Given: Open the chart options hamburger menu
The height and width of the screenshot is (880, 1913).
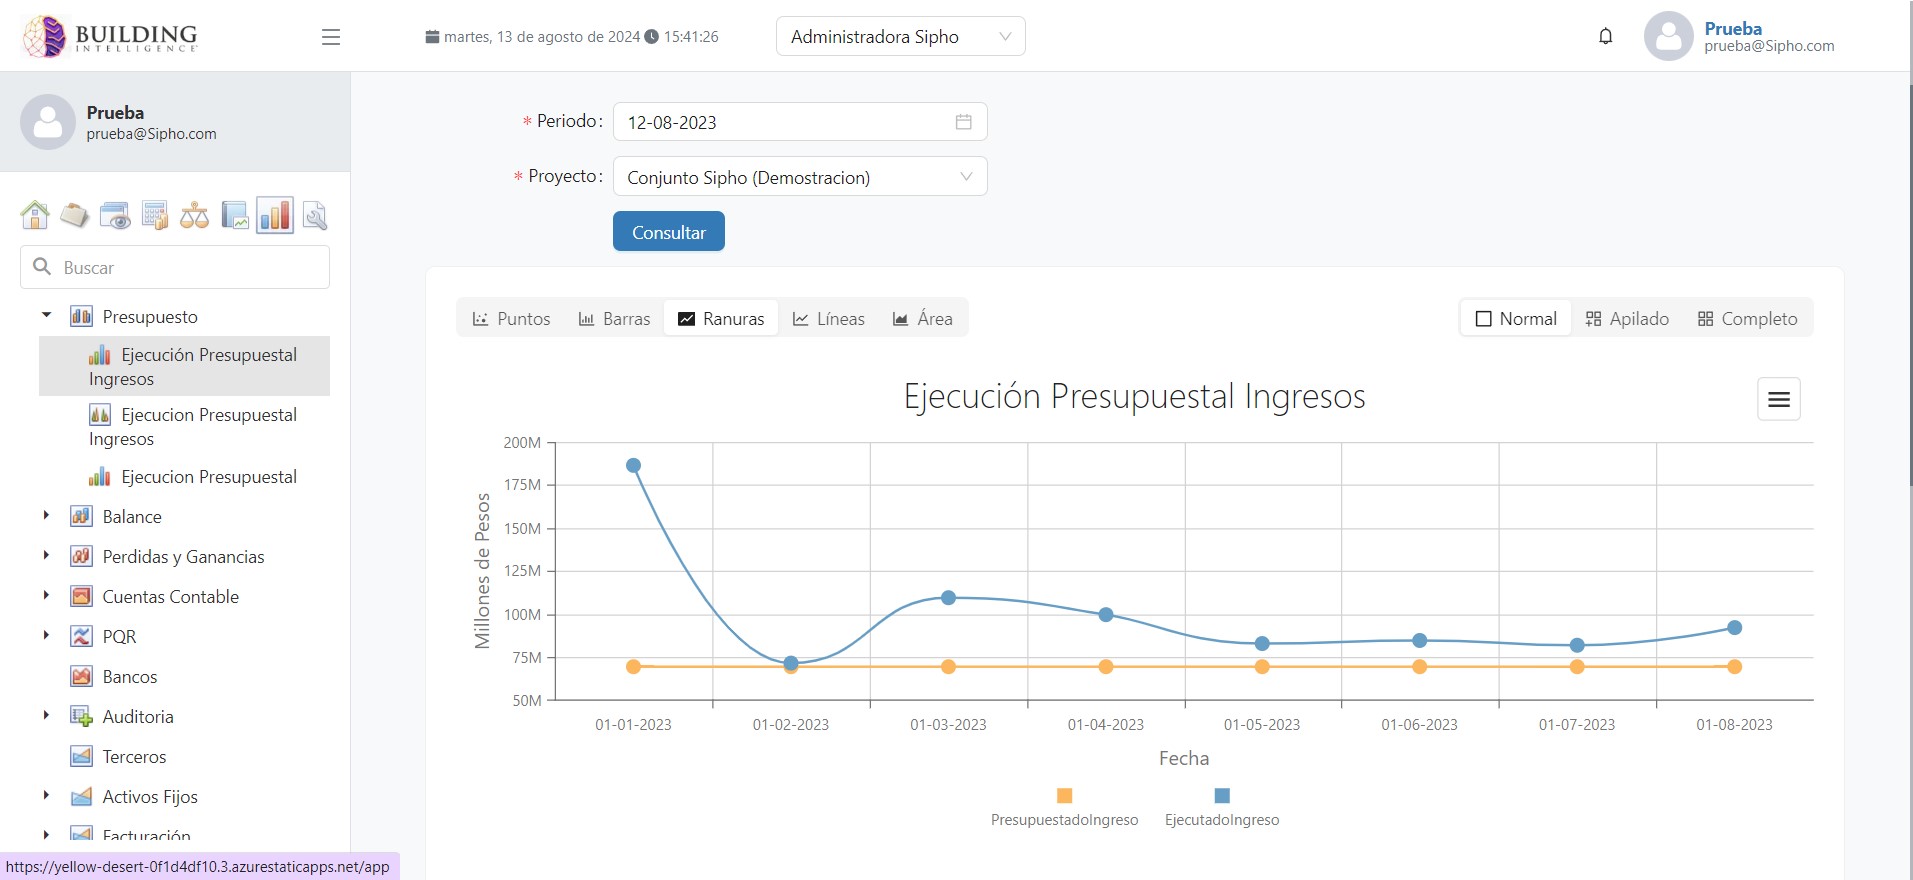Looking at the screenshot, I should tap(1778, 399).
